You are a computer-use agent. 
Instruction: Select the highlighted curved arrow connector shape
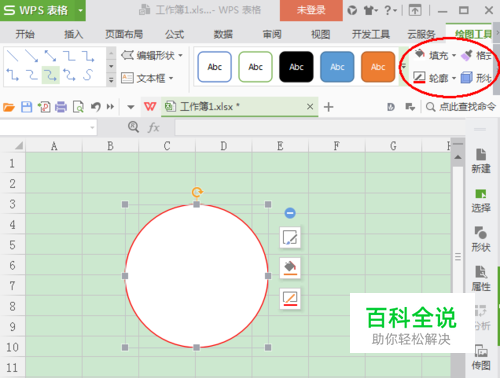[x=51, y=75]
